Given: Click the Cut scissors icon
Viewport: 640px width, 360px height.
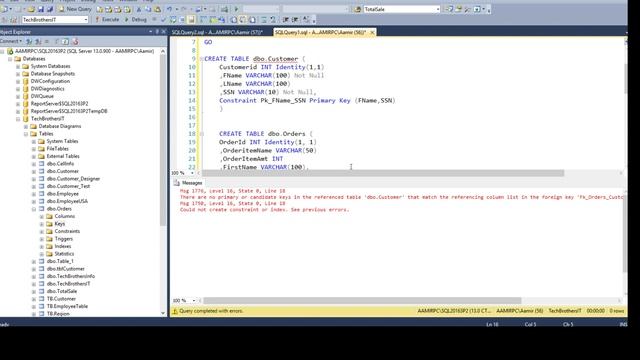Looking at the screenshot, I should 139,9.
